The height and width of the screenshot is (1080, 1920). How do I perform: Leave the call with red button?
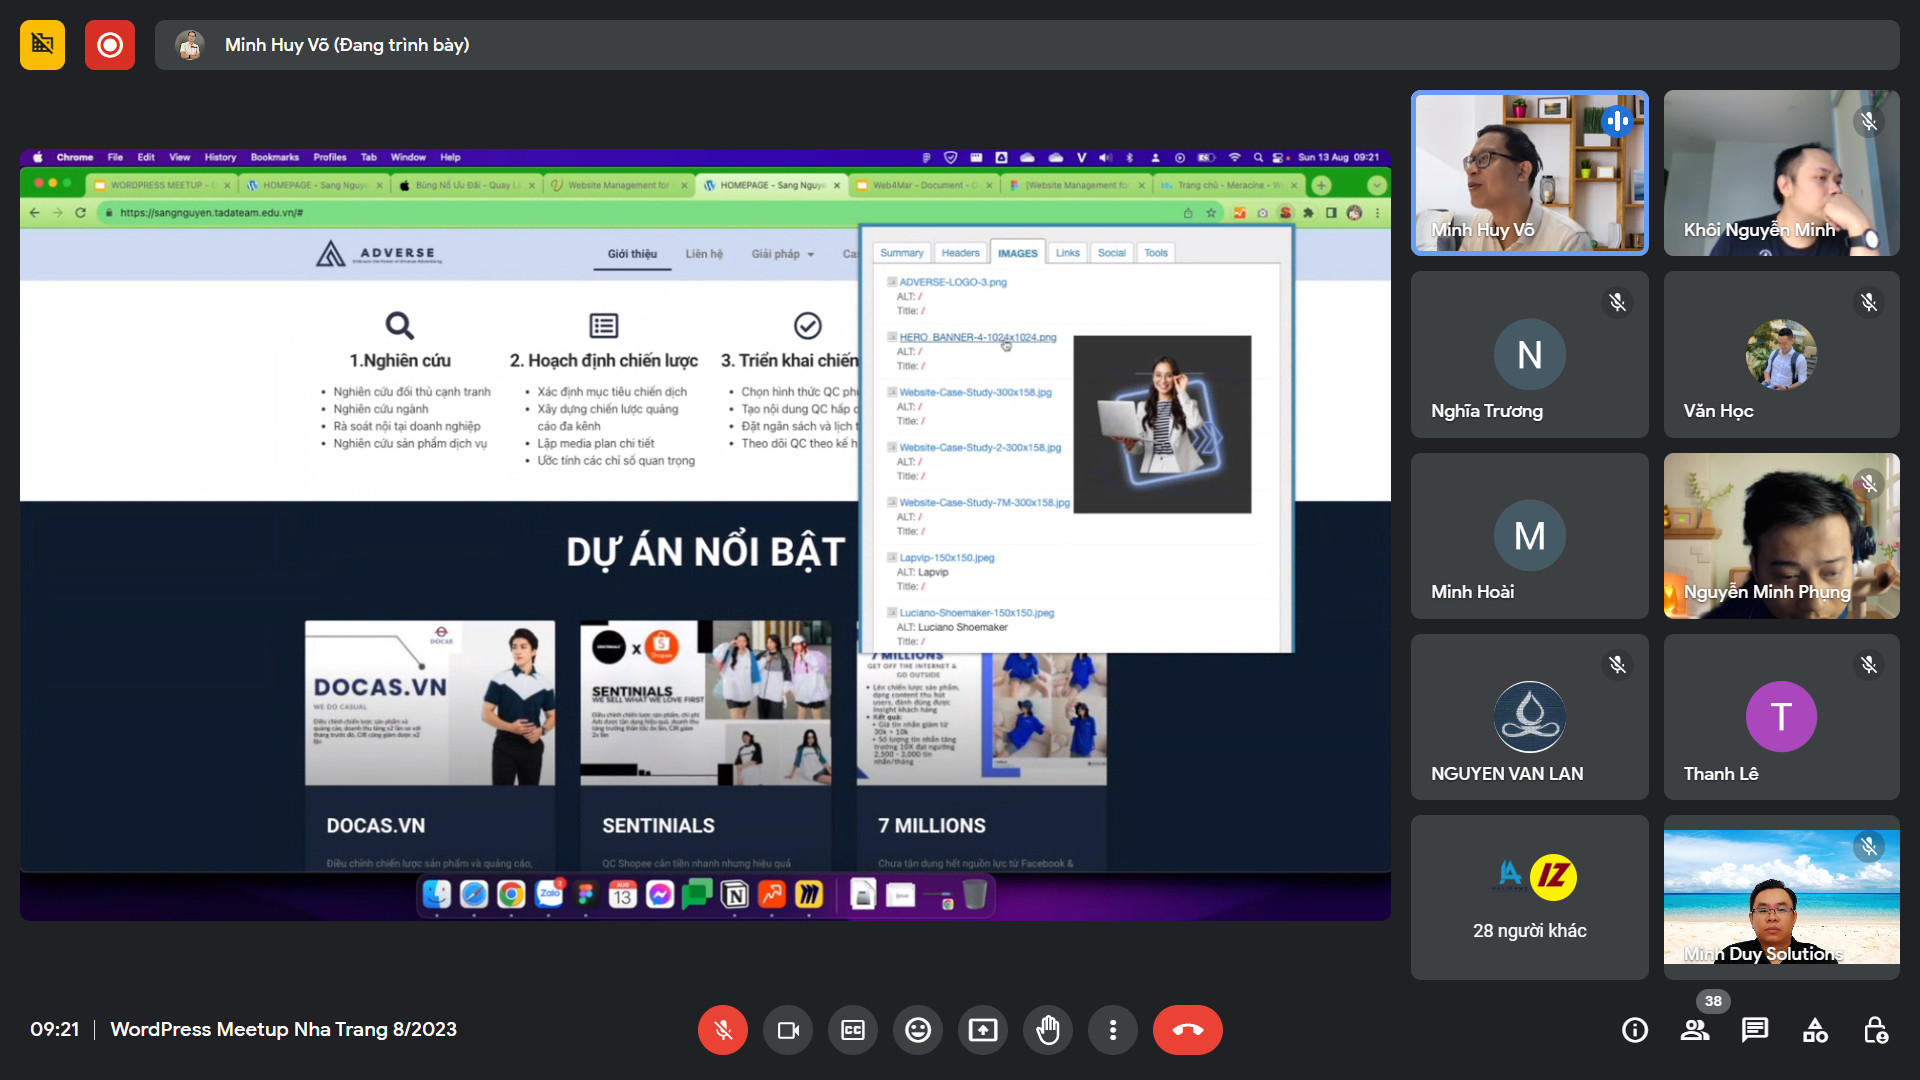click(1188, 1030)
